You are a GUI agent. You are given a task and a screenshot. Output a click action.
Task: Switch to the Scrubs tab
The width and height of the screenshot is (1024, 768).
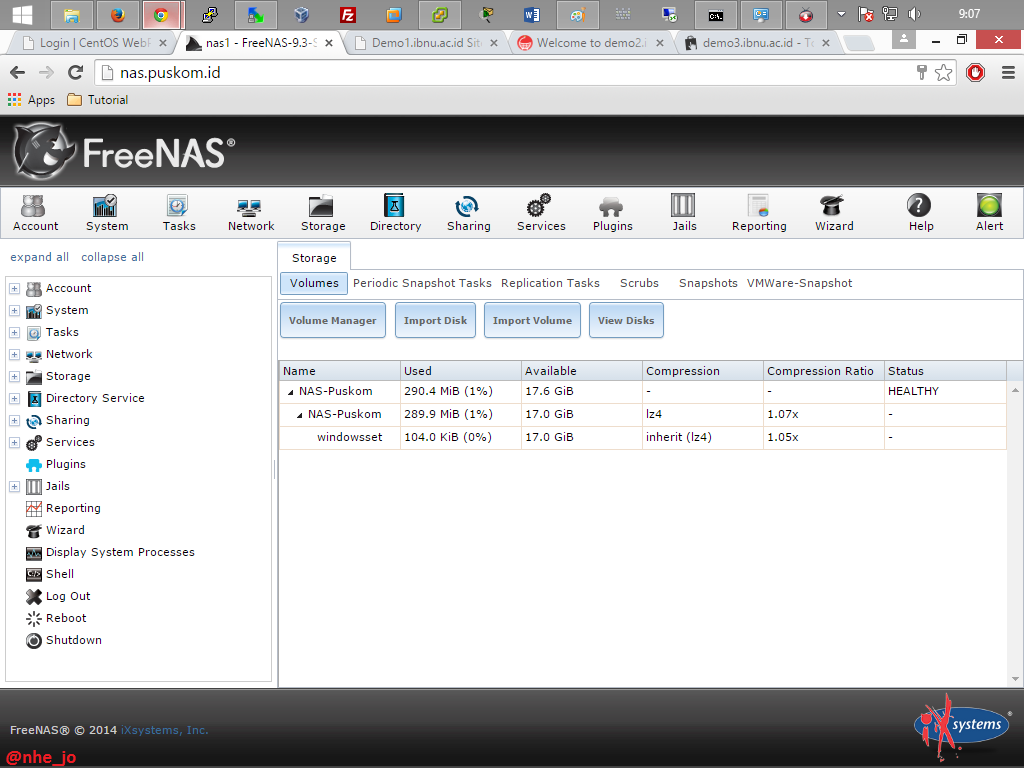pyautogui.click(x=639, y=283)
